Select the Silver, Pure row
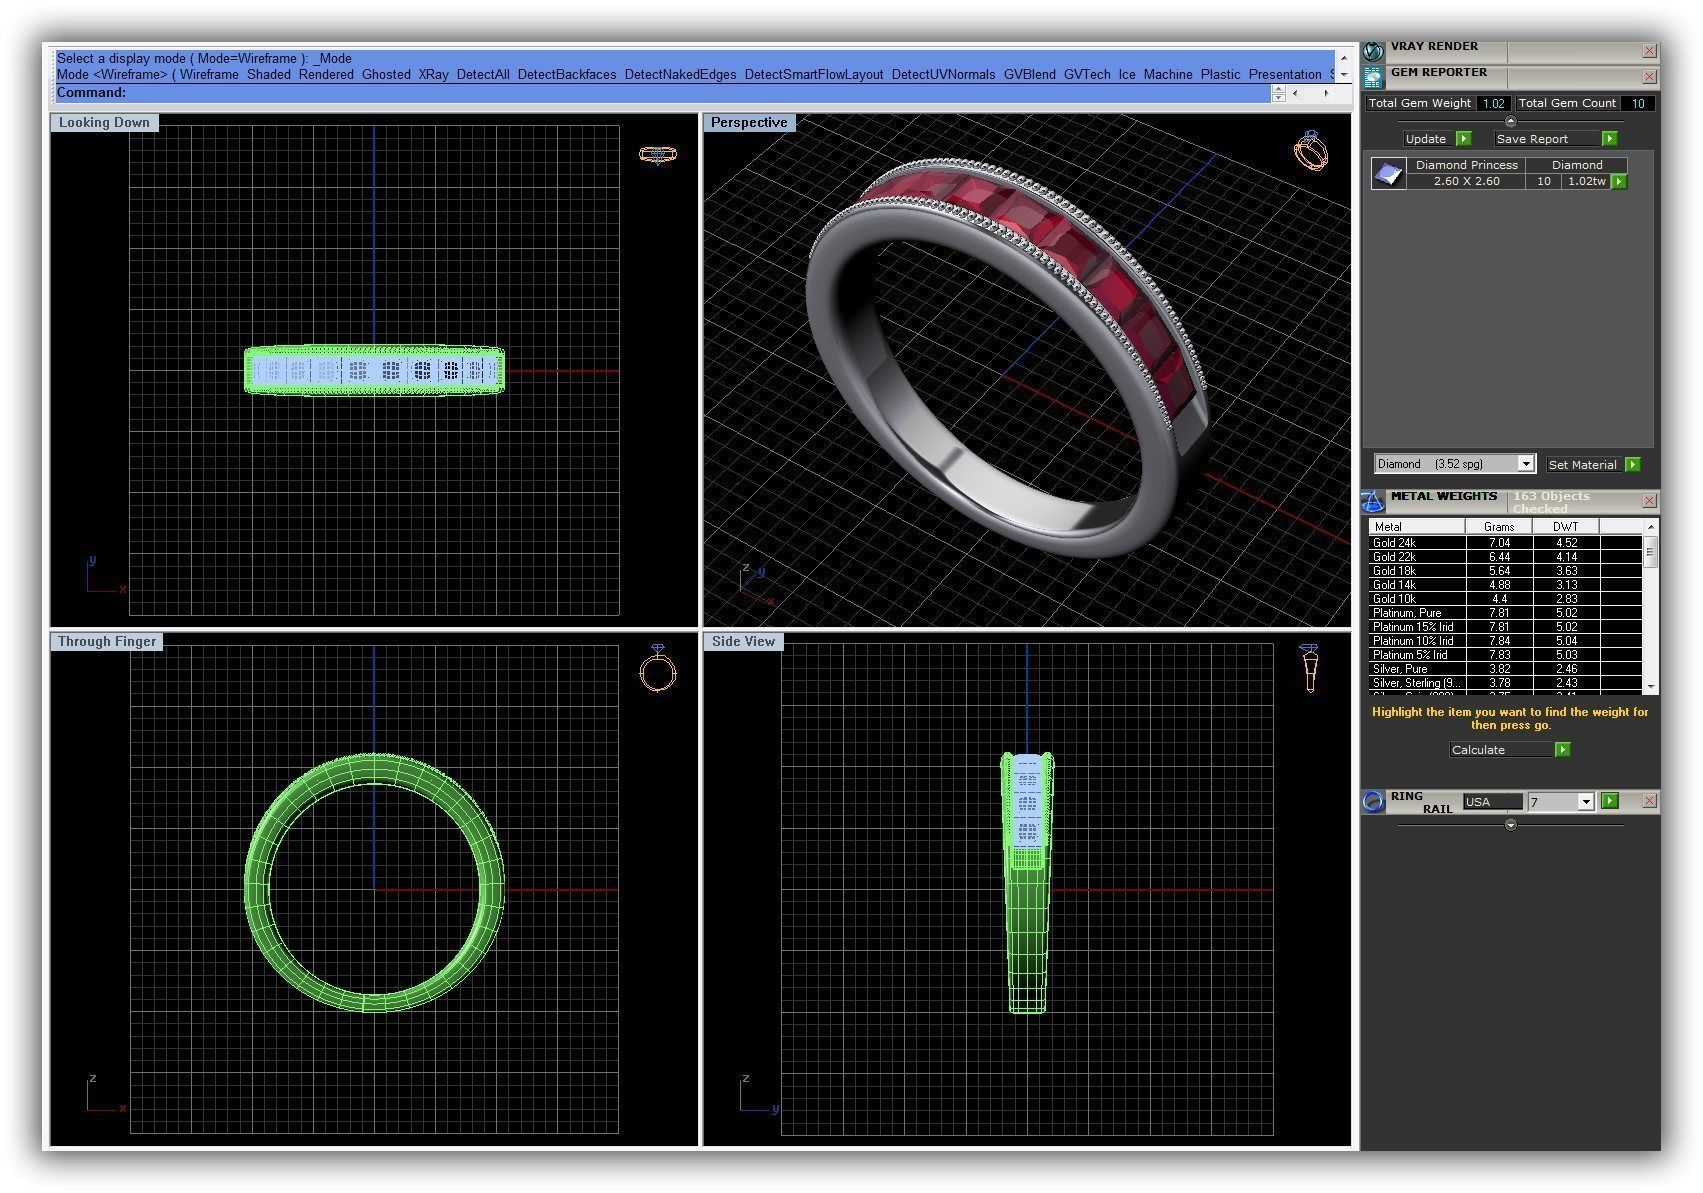This screenshot has height=1193, width=1703. pyautogui.click(x=1505, y=669)
